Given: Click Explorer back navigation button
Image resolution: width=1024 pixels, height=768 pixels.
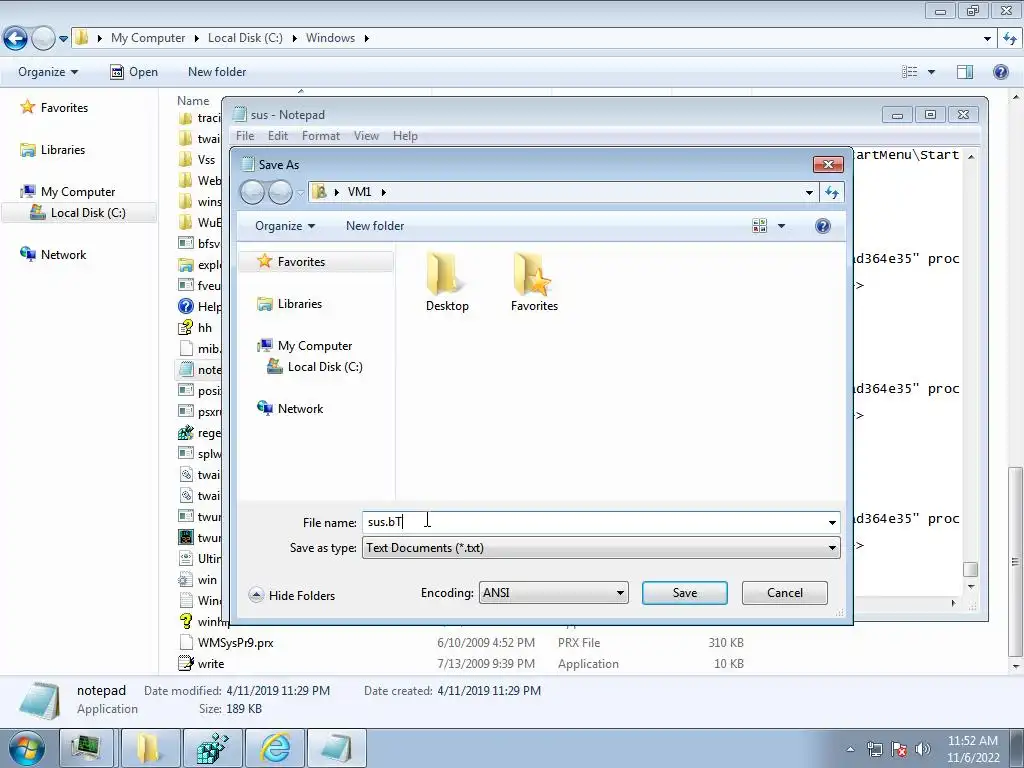Looking at the screenshot, I should 16,39.
